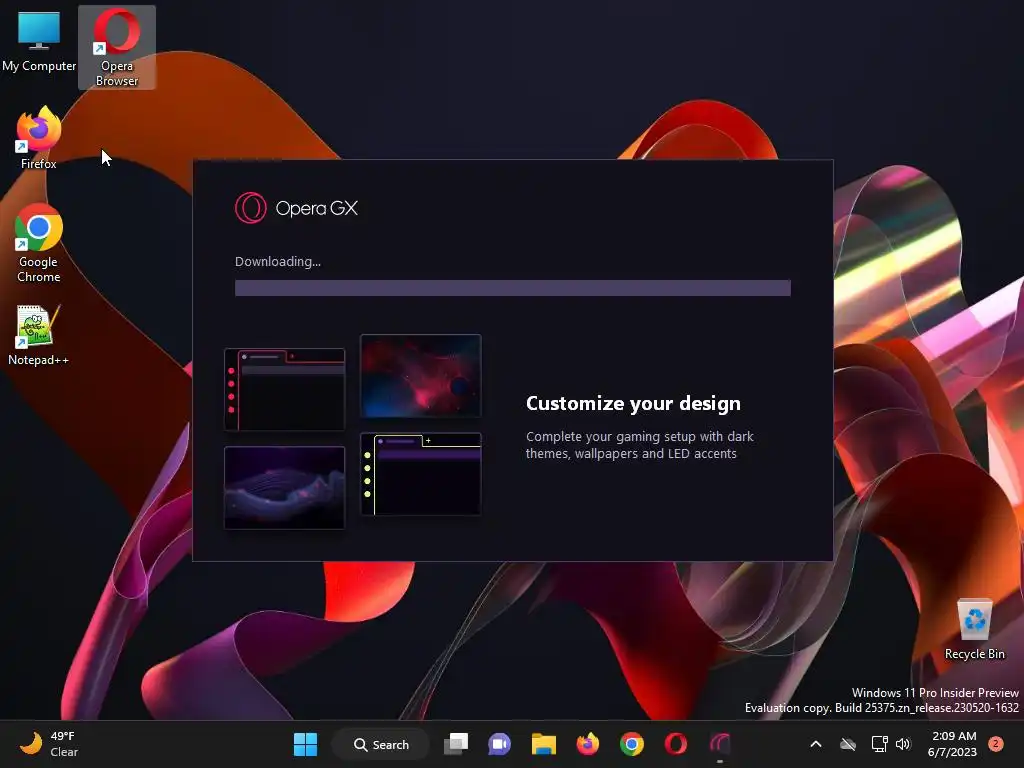Select the Notepad++ desktop shortcut
This screenshot has height=768, width=1024.
tap(38, 335)
